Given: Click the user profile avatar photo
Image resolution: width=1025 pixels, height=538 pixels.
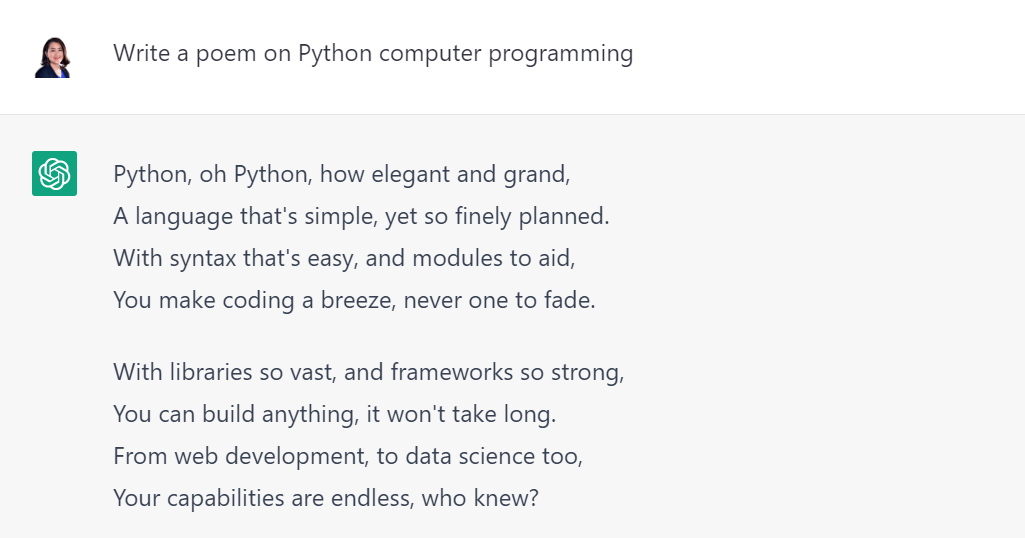Looking at the screenshot, I should 53,58.
